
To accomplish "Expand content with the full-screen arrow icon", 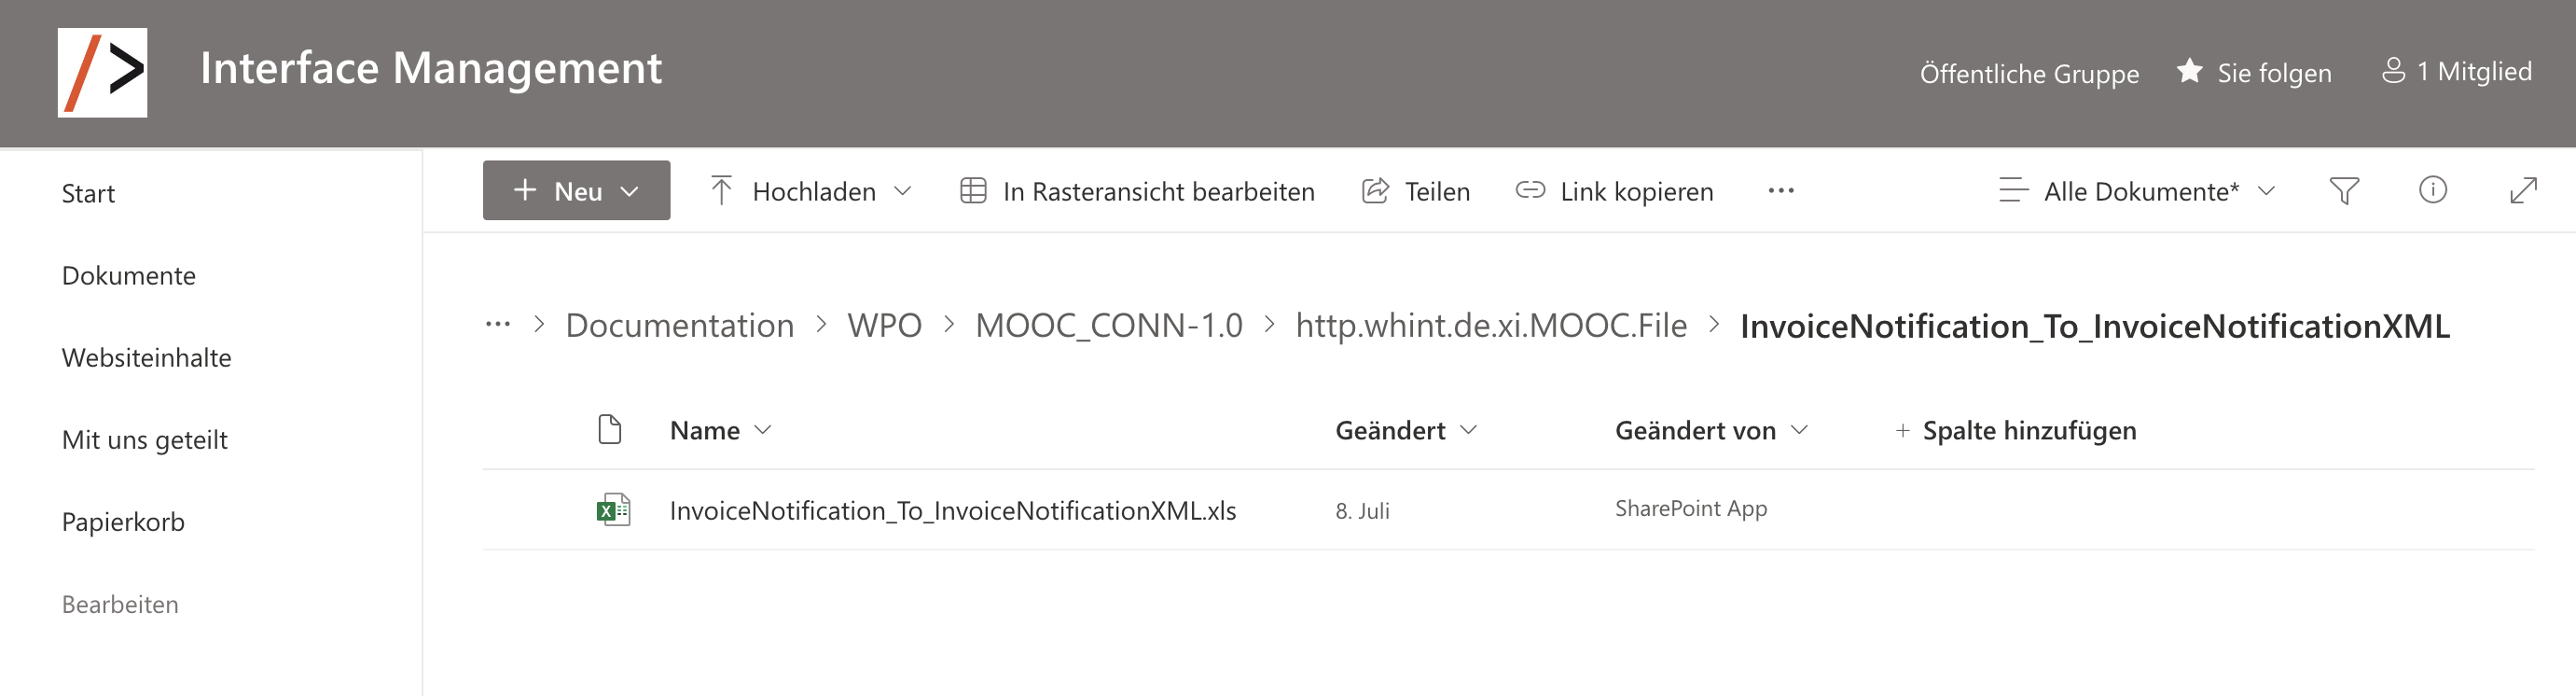I will pyautogui.click(x=2523, y=190).
